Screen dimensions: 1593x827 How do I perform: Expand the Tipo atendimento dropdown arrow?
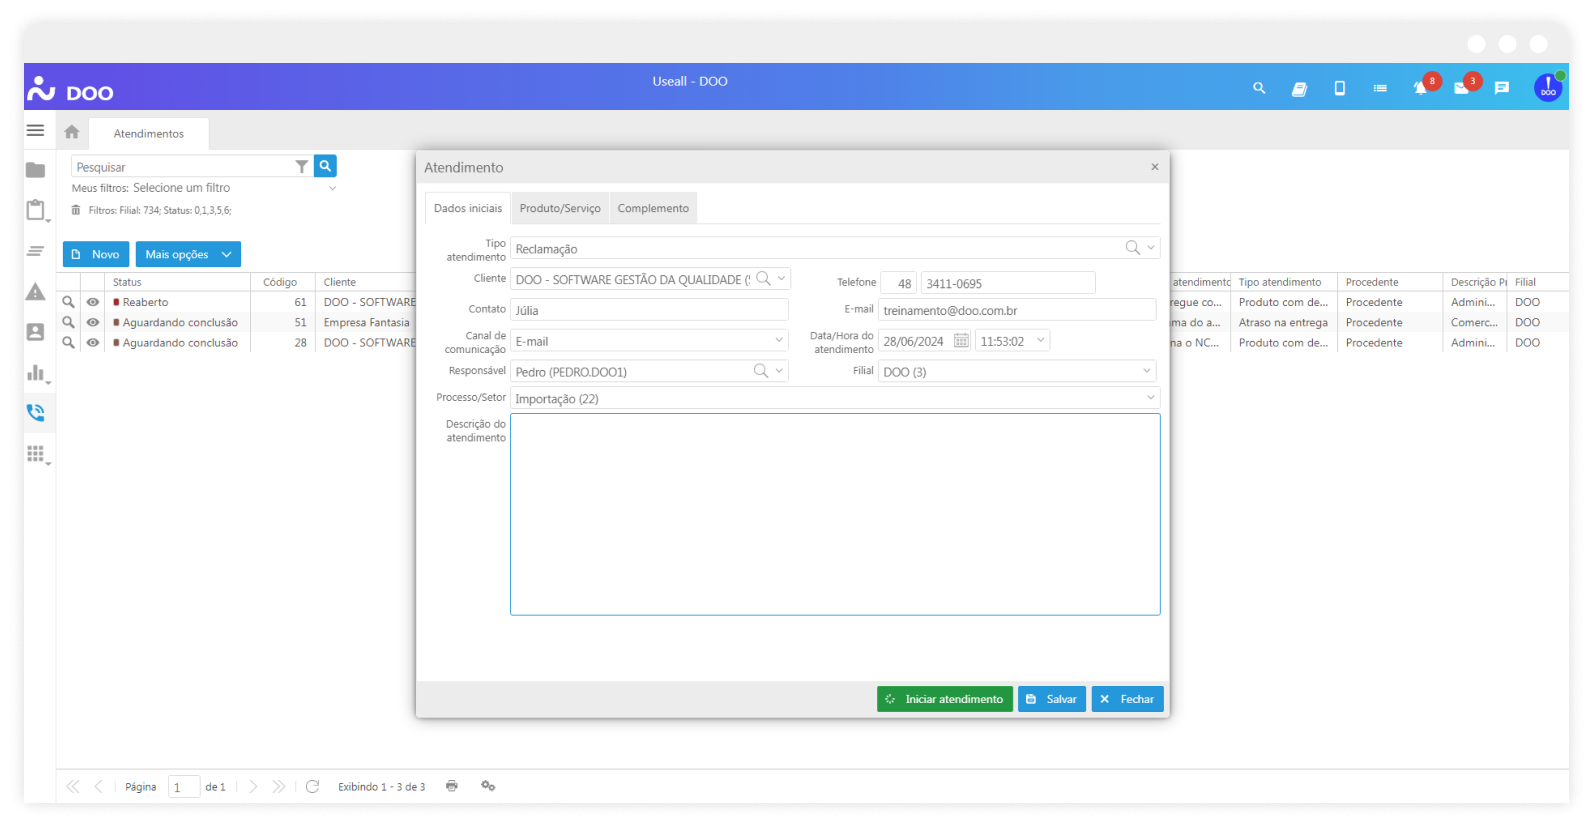pos(1151,248)
